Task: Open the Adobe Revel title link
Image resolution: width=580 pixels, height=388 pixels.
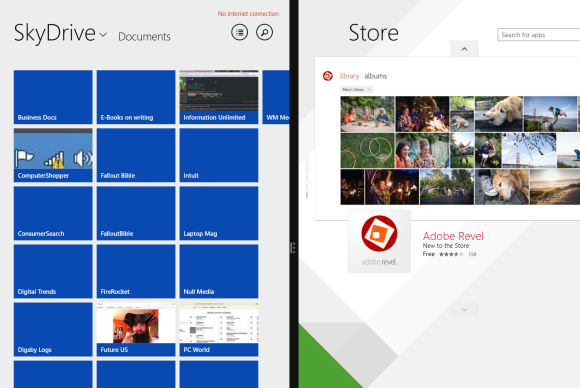Action: click(x=453, y=236)
